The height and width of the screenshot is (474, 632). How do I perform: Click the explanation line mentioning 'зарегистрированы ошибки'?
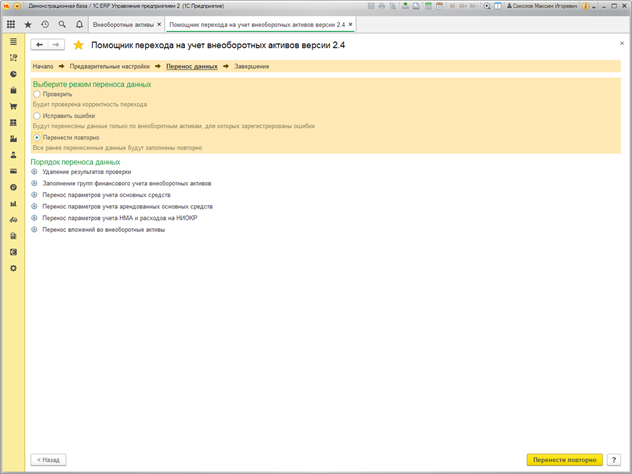coord(174,126)
